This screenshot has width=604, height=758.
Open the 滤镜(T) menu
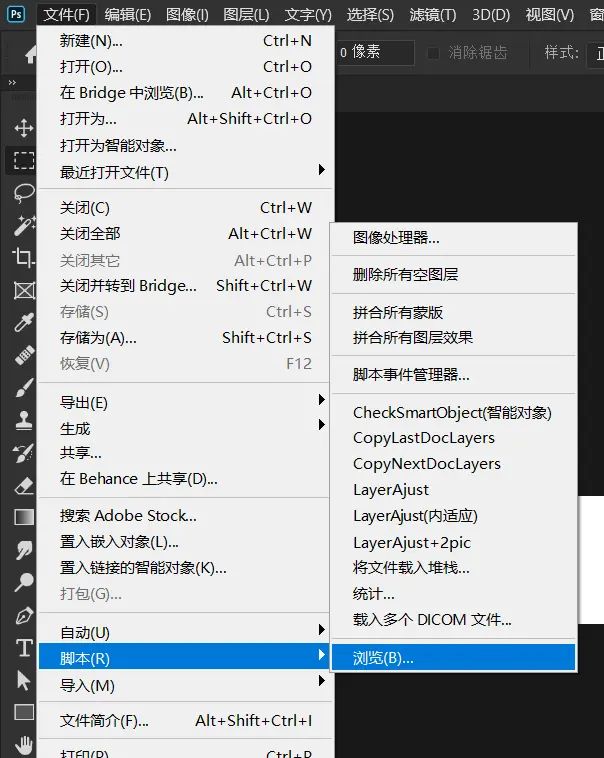click(433, 15)
